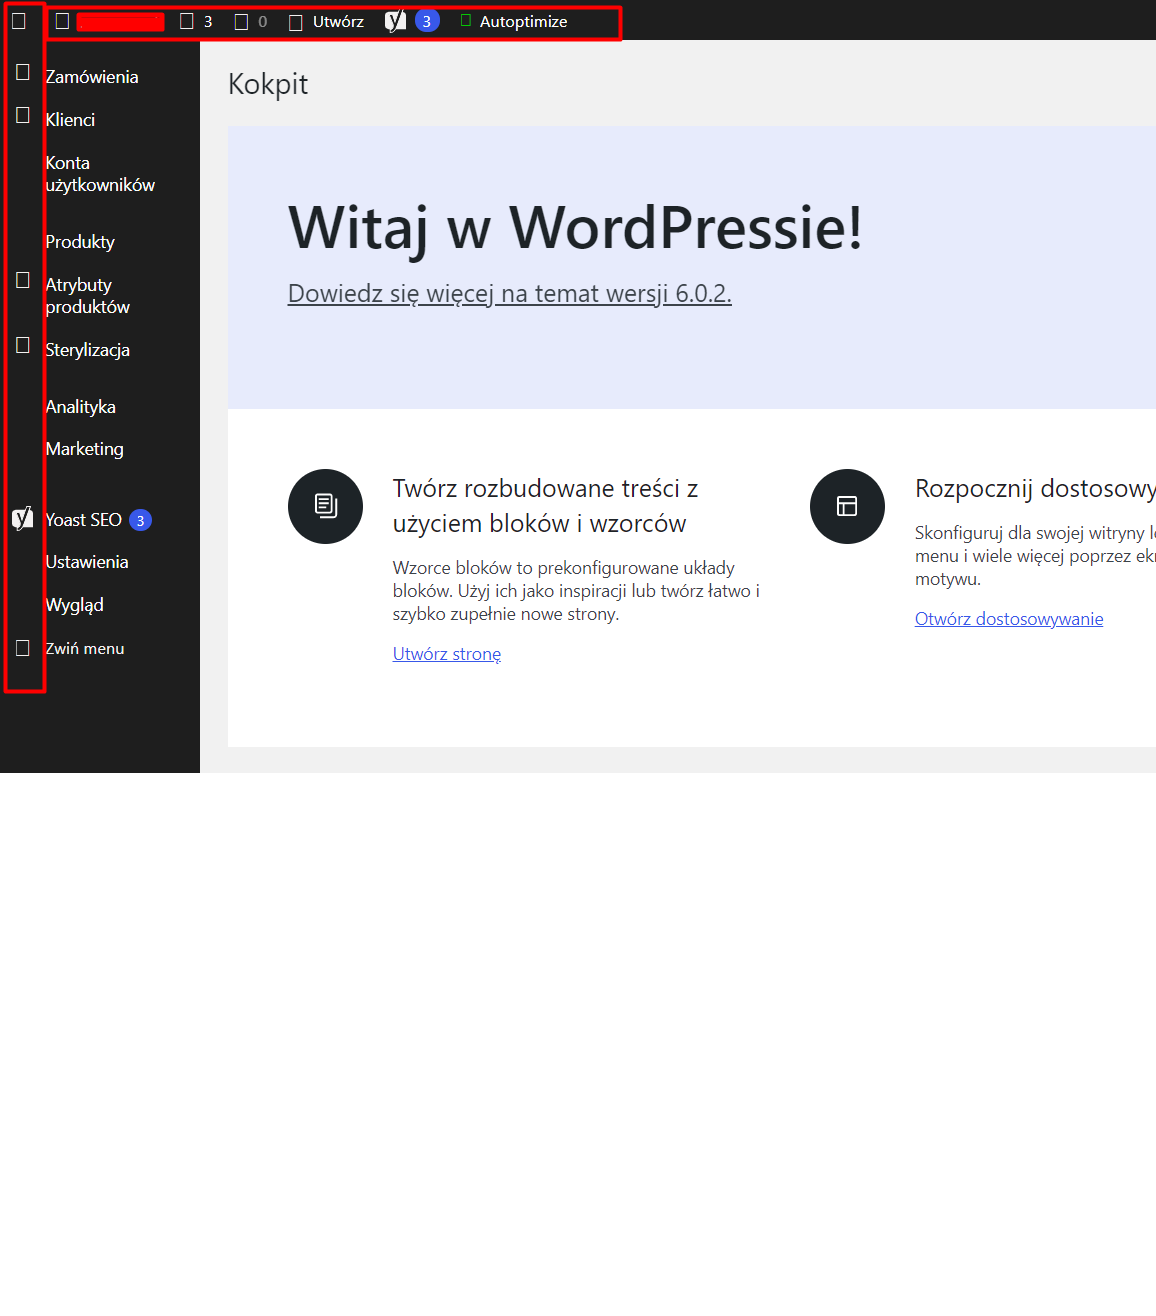Click Yoast icon in sidebar
The width and height of the screenshot is (1156, 1316).
[x=22, y=518]
